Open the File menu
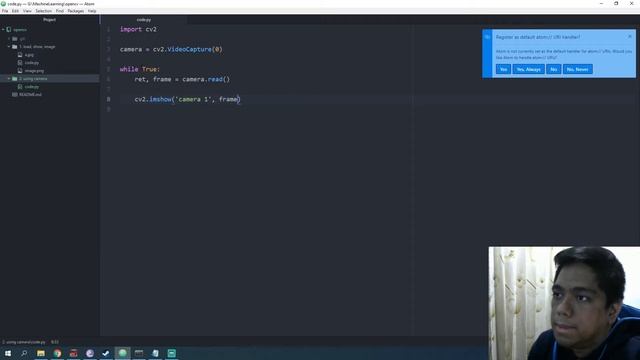 pyautogui.click(x=5, y=11)
